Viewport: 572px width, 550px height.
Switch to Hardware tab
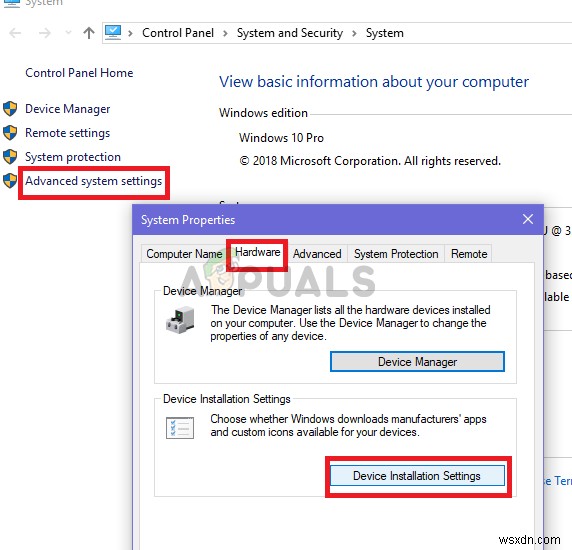(258, 252)
